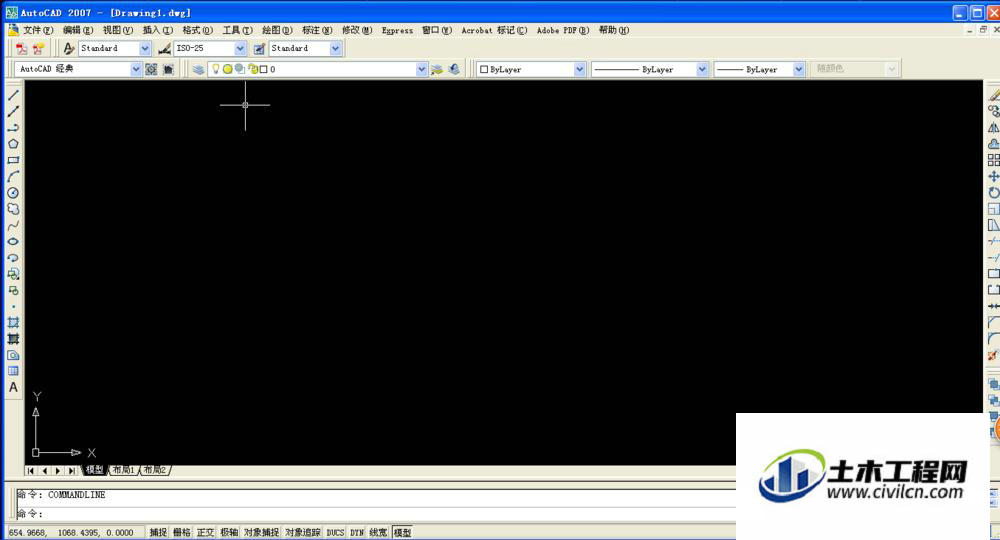Open the Layer Properties Manager icon
This screenshot has width=1000, height=540.
198,69
